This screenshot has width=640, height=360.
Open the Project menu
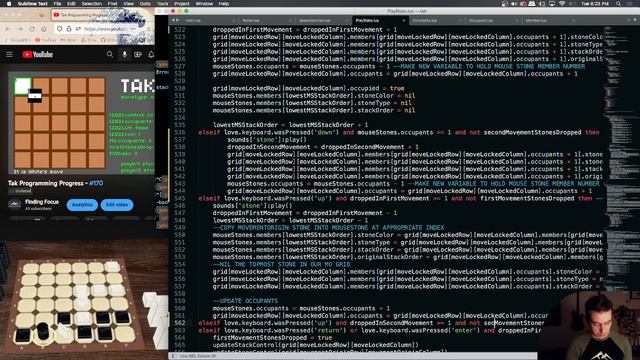coord(182,4)
